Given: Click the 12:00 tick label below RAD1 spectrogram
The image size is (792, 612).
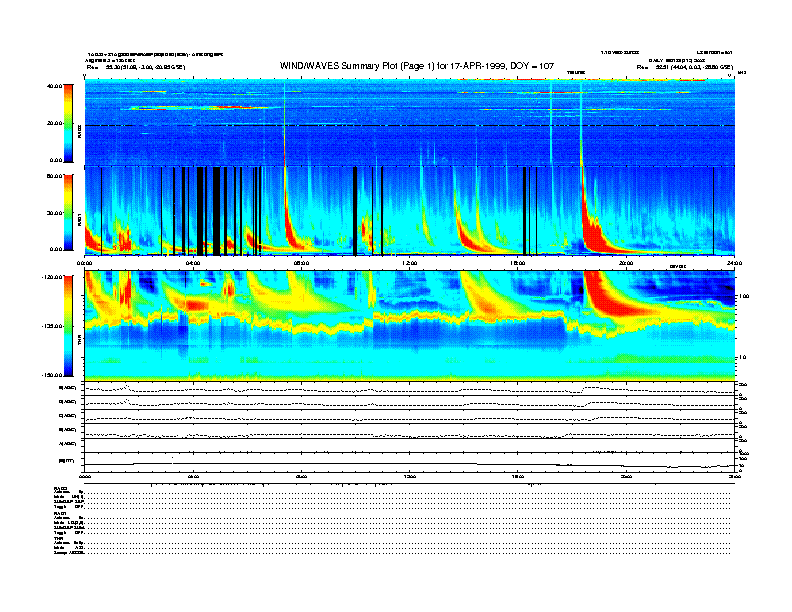Looking at the screenshot, I should 410,263.
